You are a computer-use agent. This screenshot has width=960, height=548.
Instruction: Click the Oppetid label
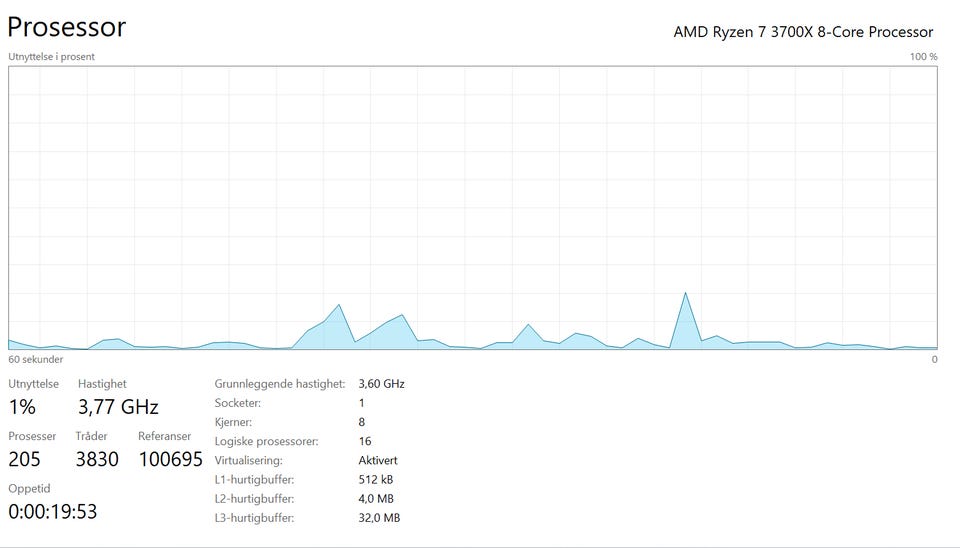coord(29,489)
